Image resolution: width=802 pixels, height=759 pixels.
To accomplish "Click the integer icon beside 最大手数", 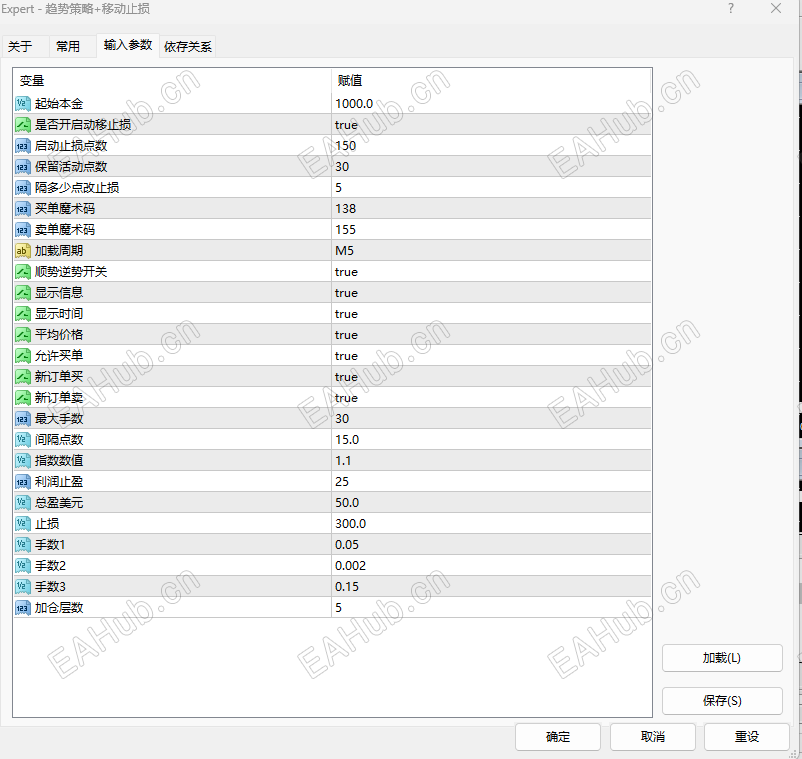I will tap(23, 418).
